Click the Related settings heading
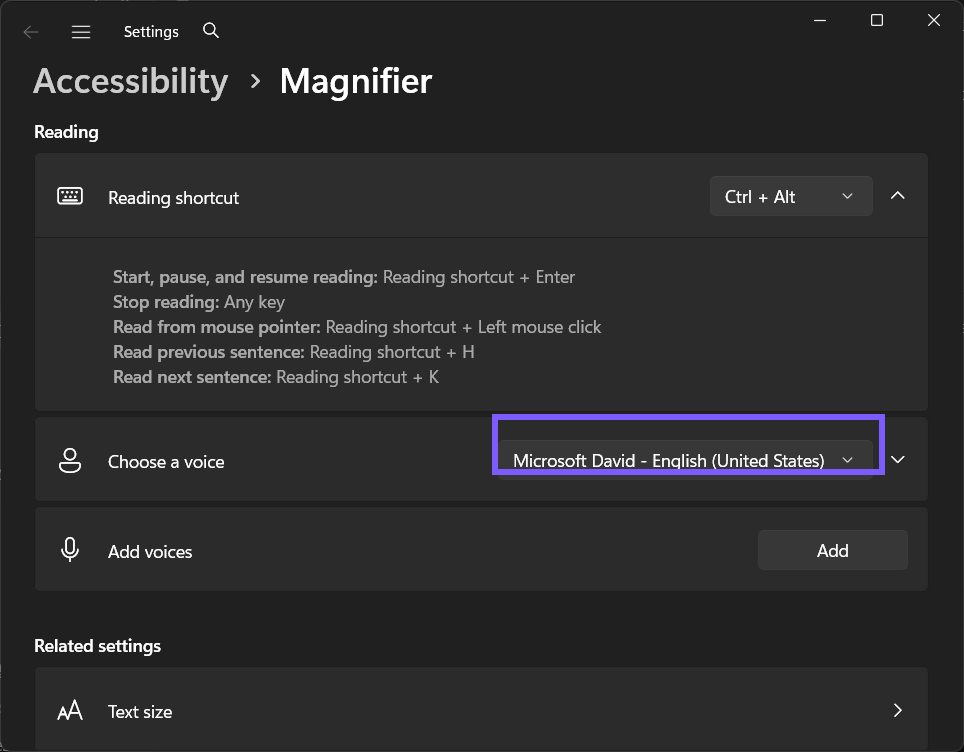This screenshot has width=964, height=752. pyautogui.click(x=98, y=646)
